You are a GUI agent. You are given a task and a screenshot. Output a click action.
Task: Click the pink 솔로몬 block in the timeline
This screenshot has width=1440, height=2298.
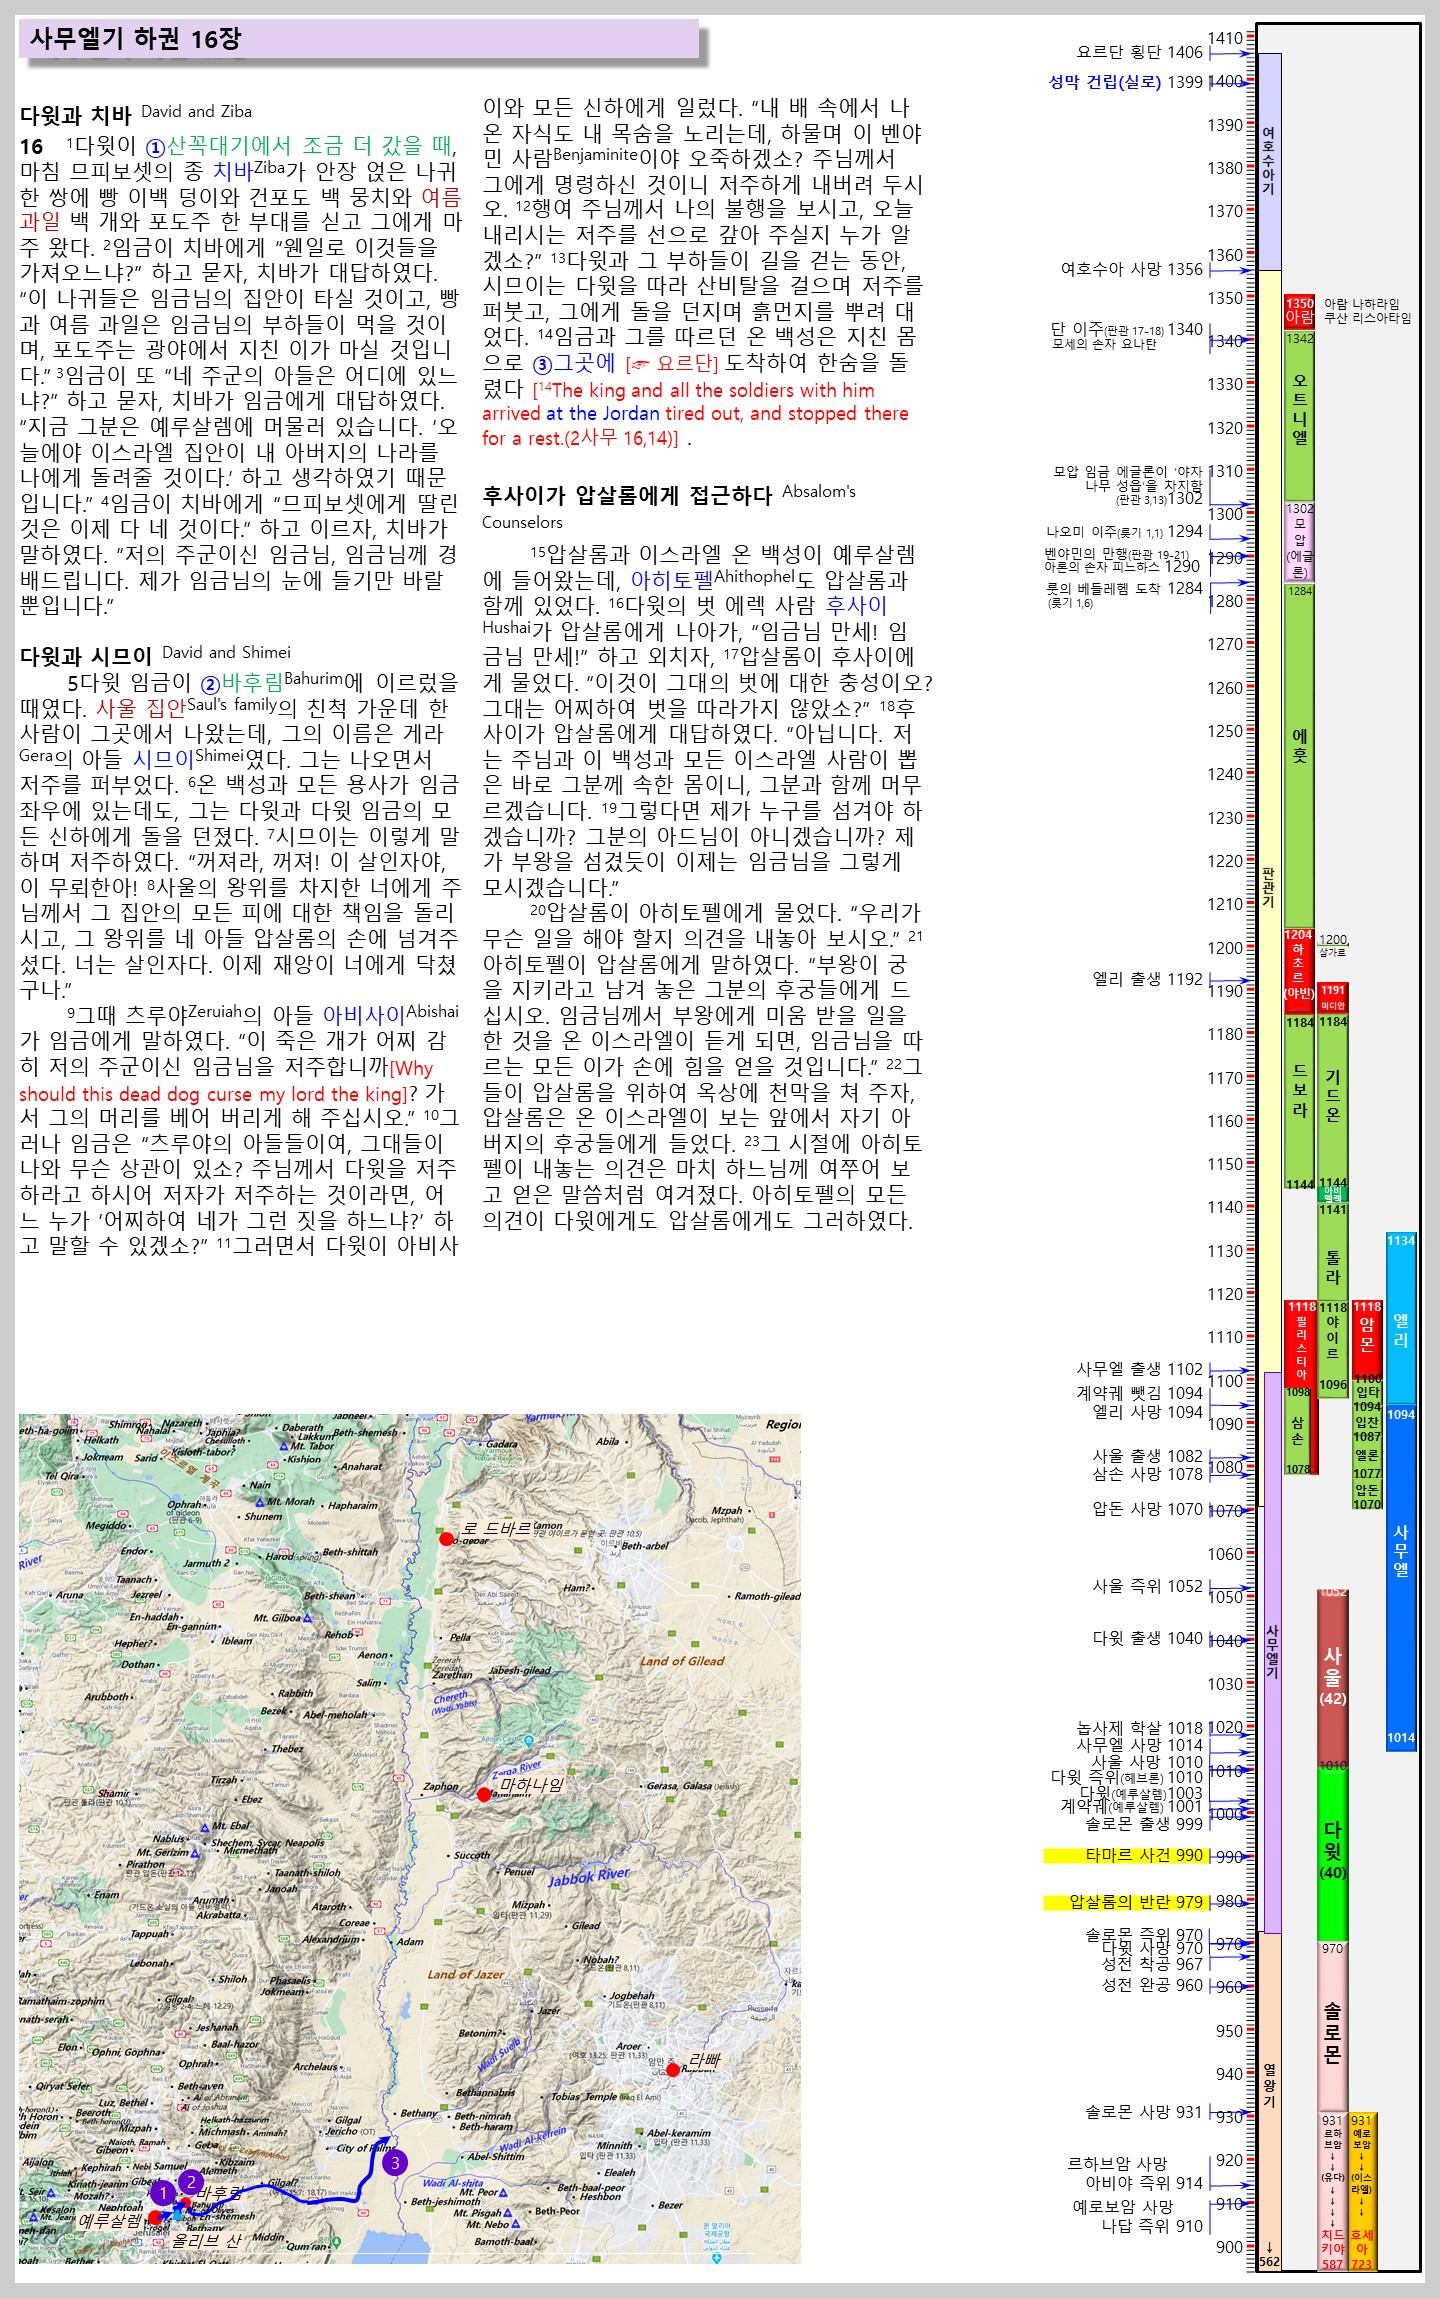coord(1332,2026)
